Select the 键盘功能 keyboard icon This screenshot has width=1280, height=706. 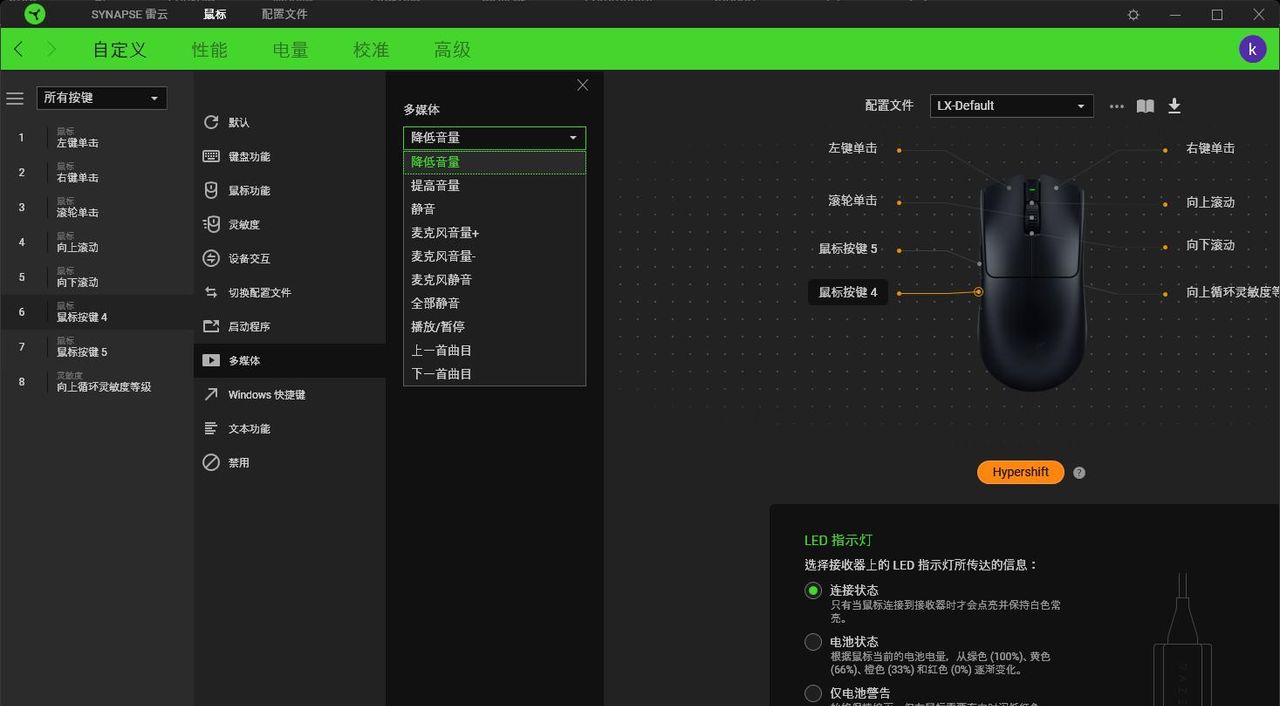coord(211,156)
